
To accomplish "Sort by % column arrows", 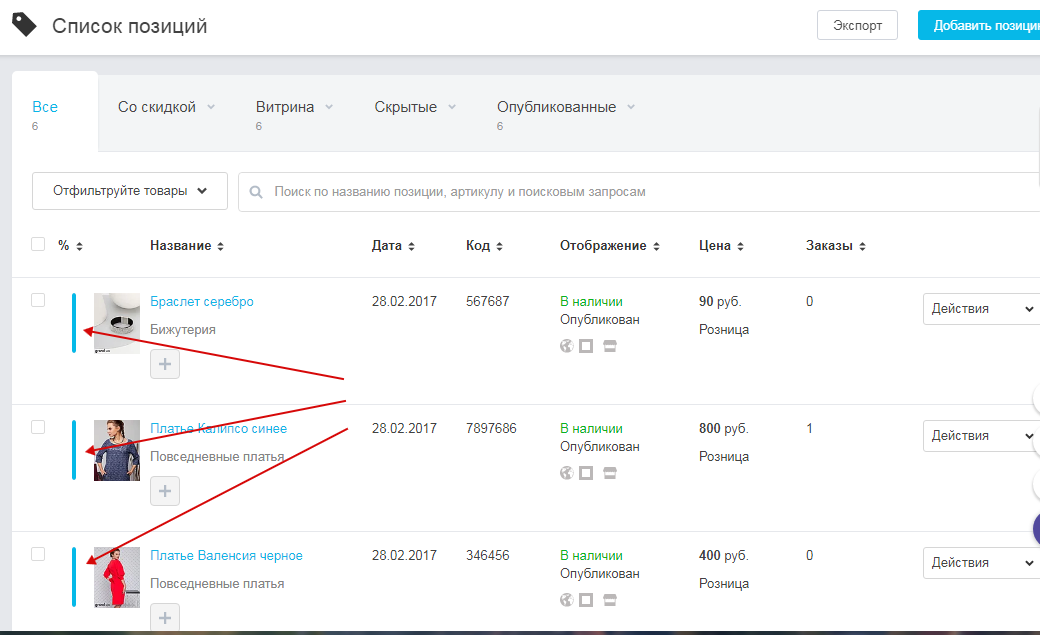I will point(80,246).
